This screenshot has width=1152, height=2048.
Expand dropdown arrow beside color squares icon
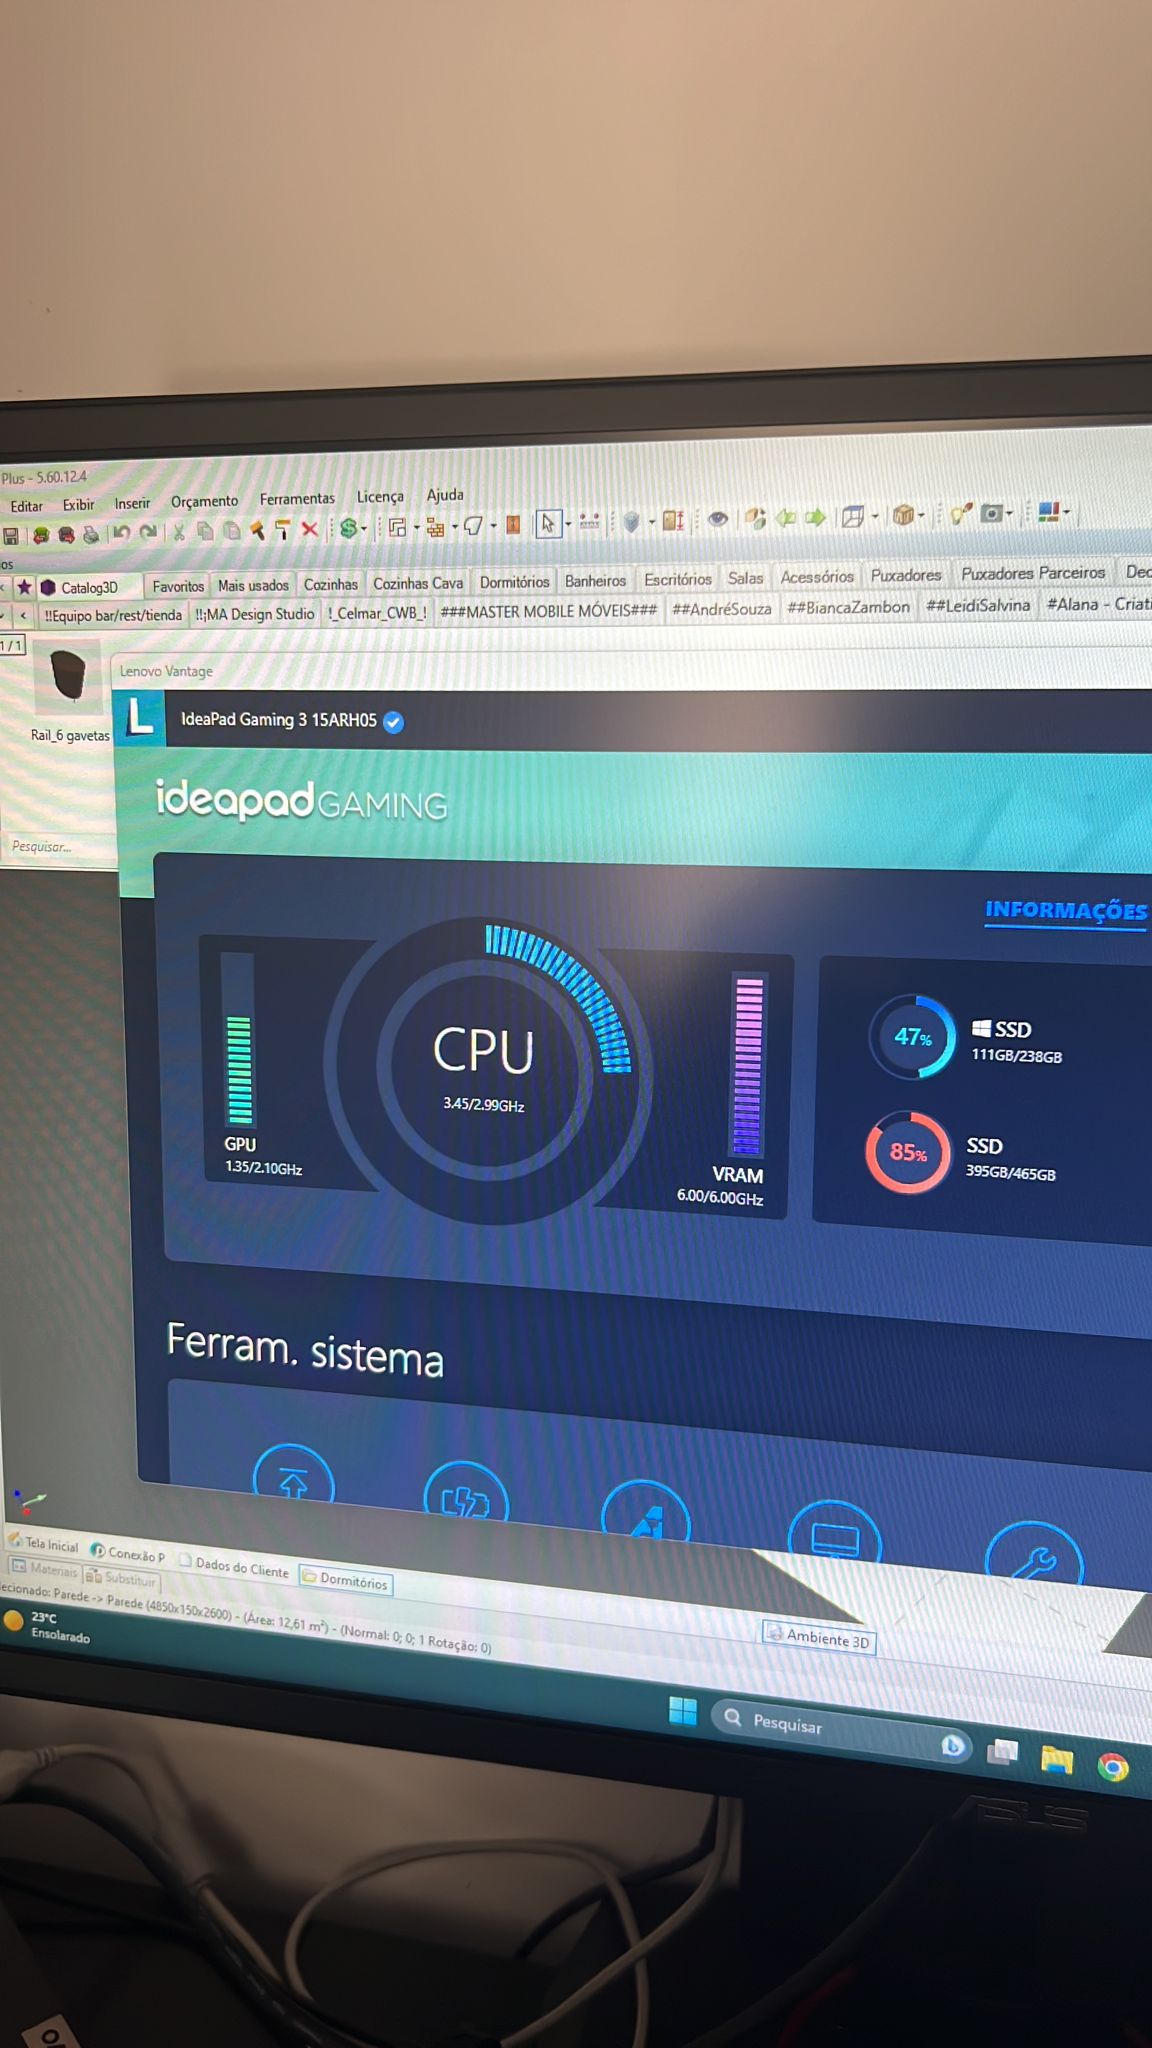pos(1067,511)
